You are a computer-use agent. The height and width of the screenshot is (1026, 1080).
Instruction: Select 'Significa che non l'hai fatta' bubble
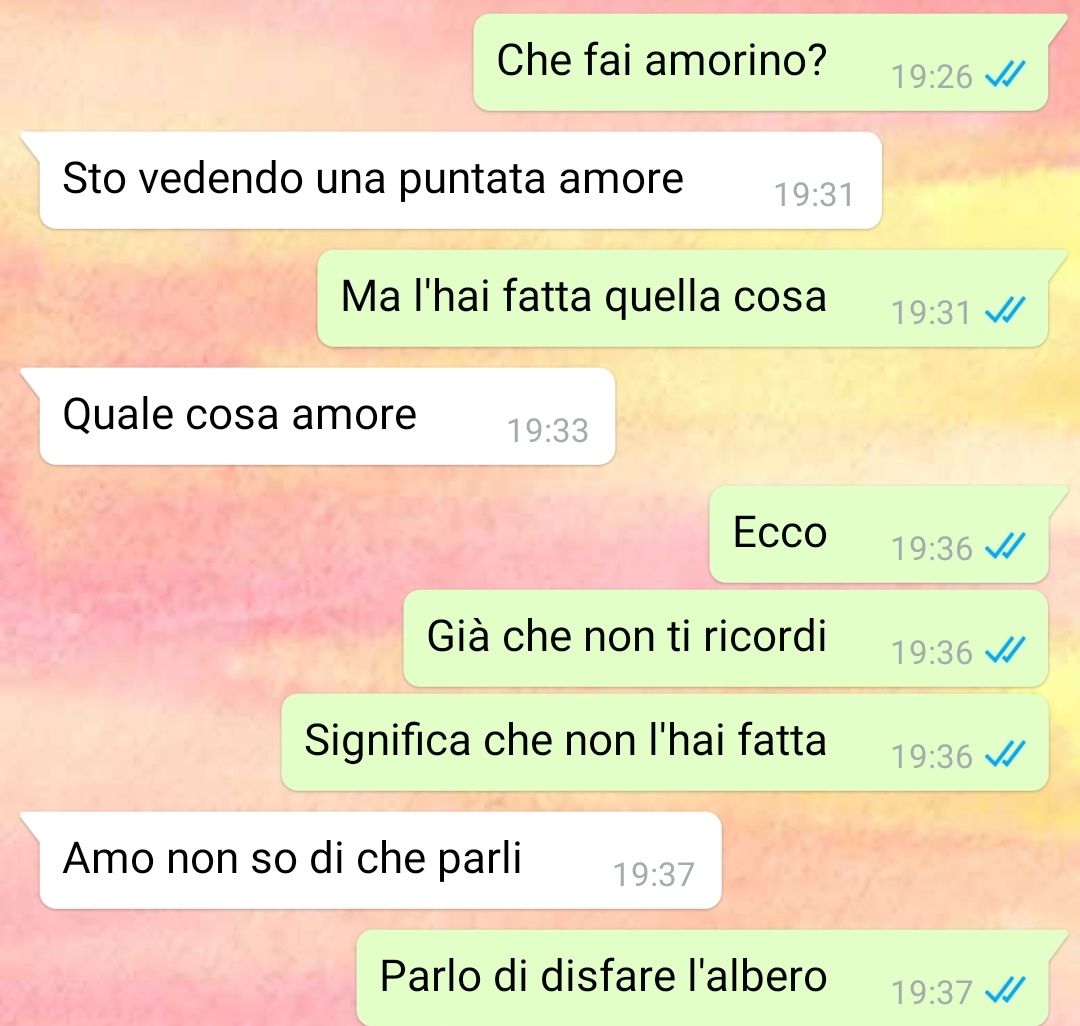(x=665, y=742)
